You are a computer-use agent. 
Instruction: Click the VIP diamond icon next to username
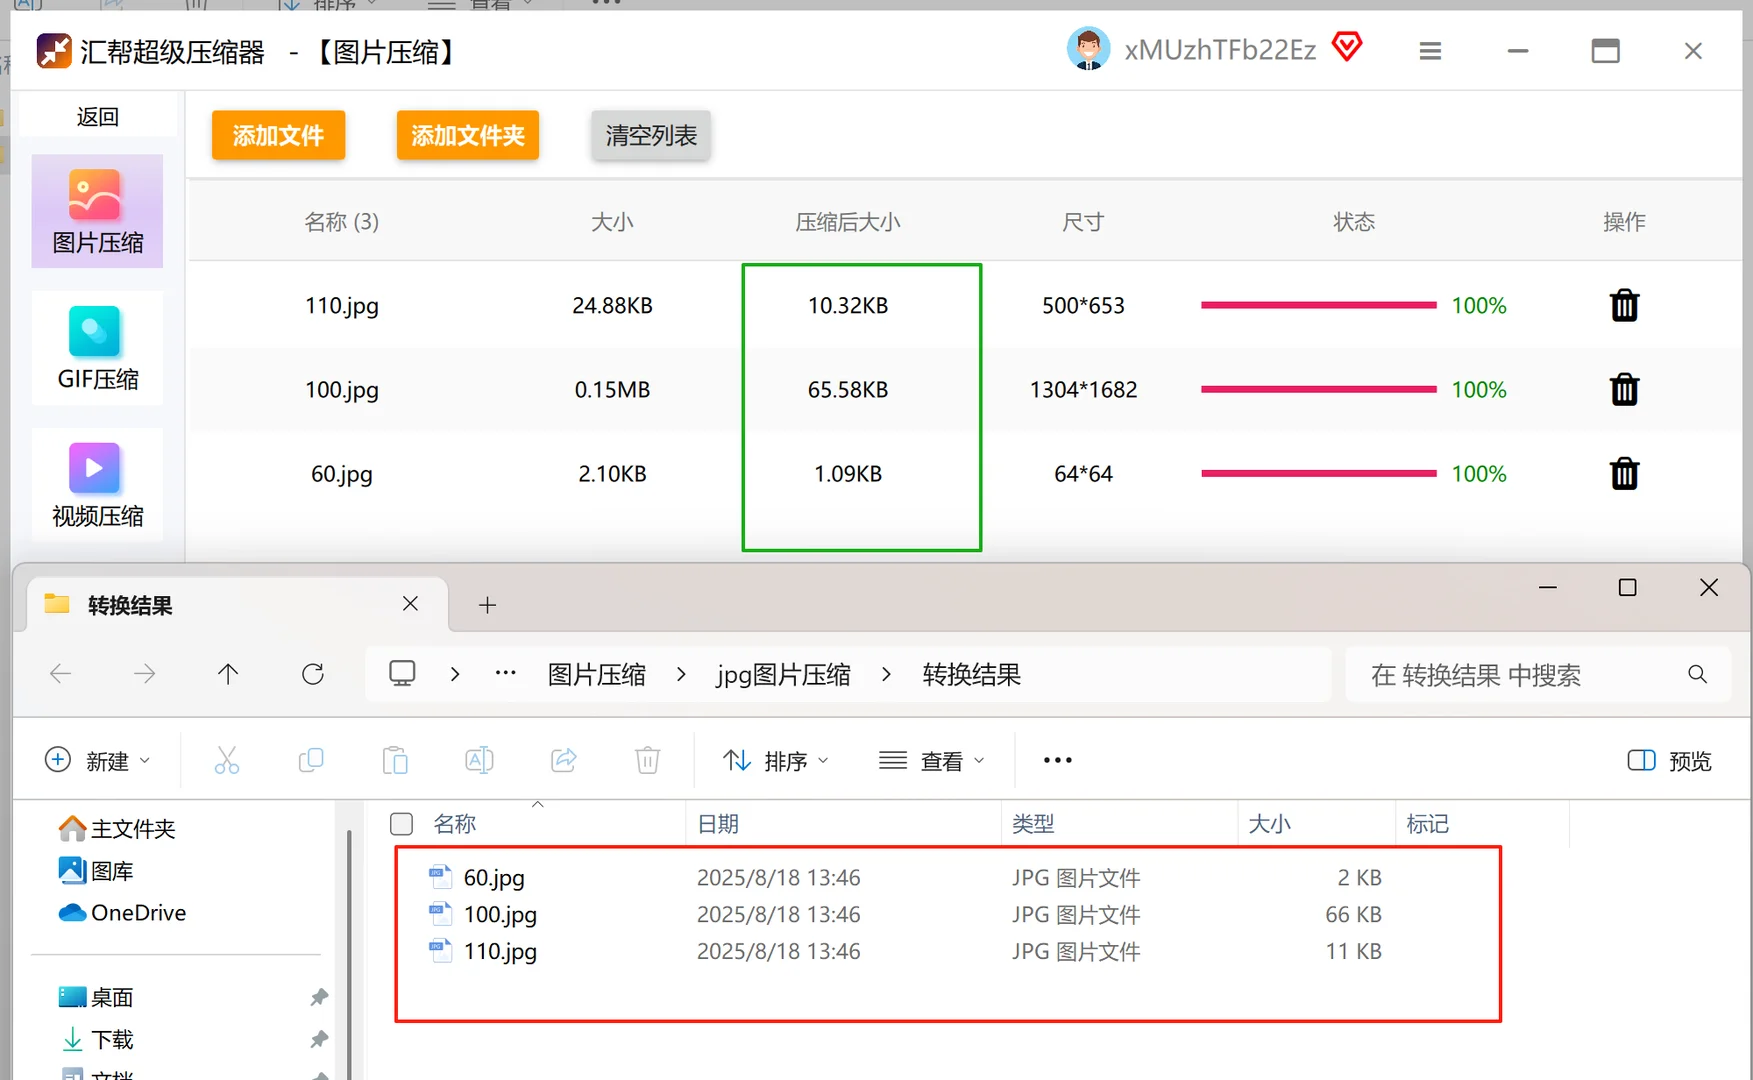(x=1347, y=46)
